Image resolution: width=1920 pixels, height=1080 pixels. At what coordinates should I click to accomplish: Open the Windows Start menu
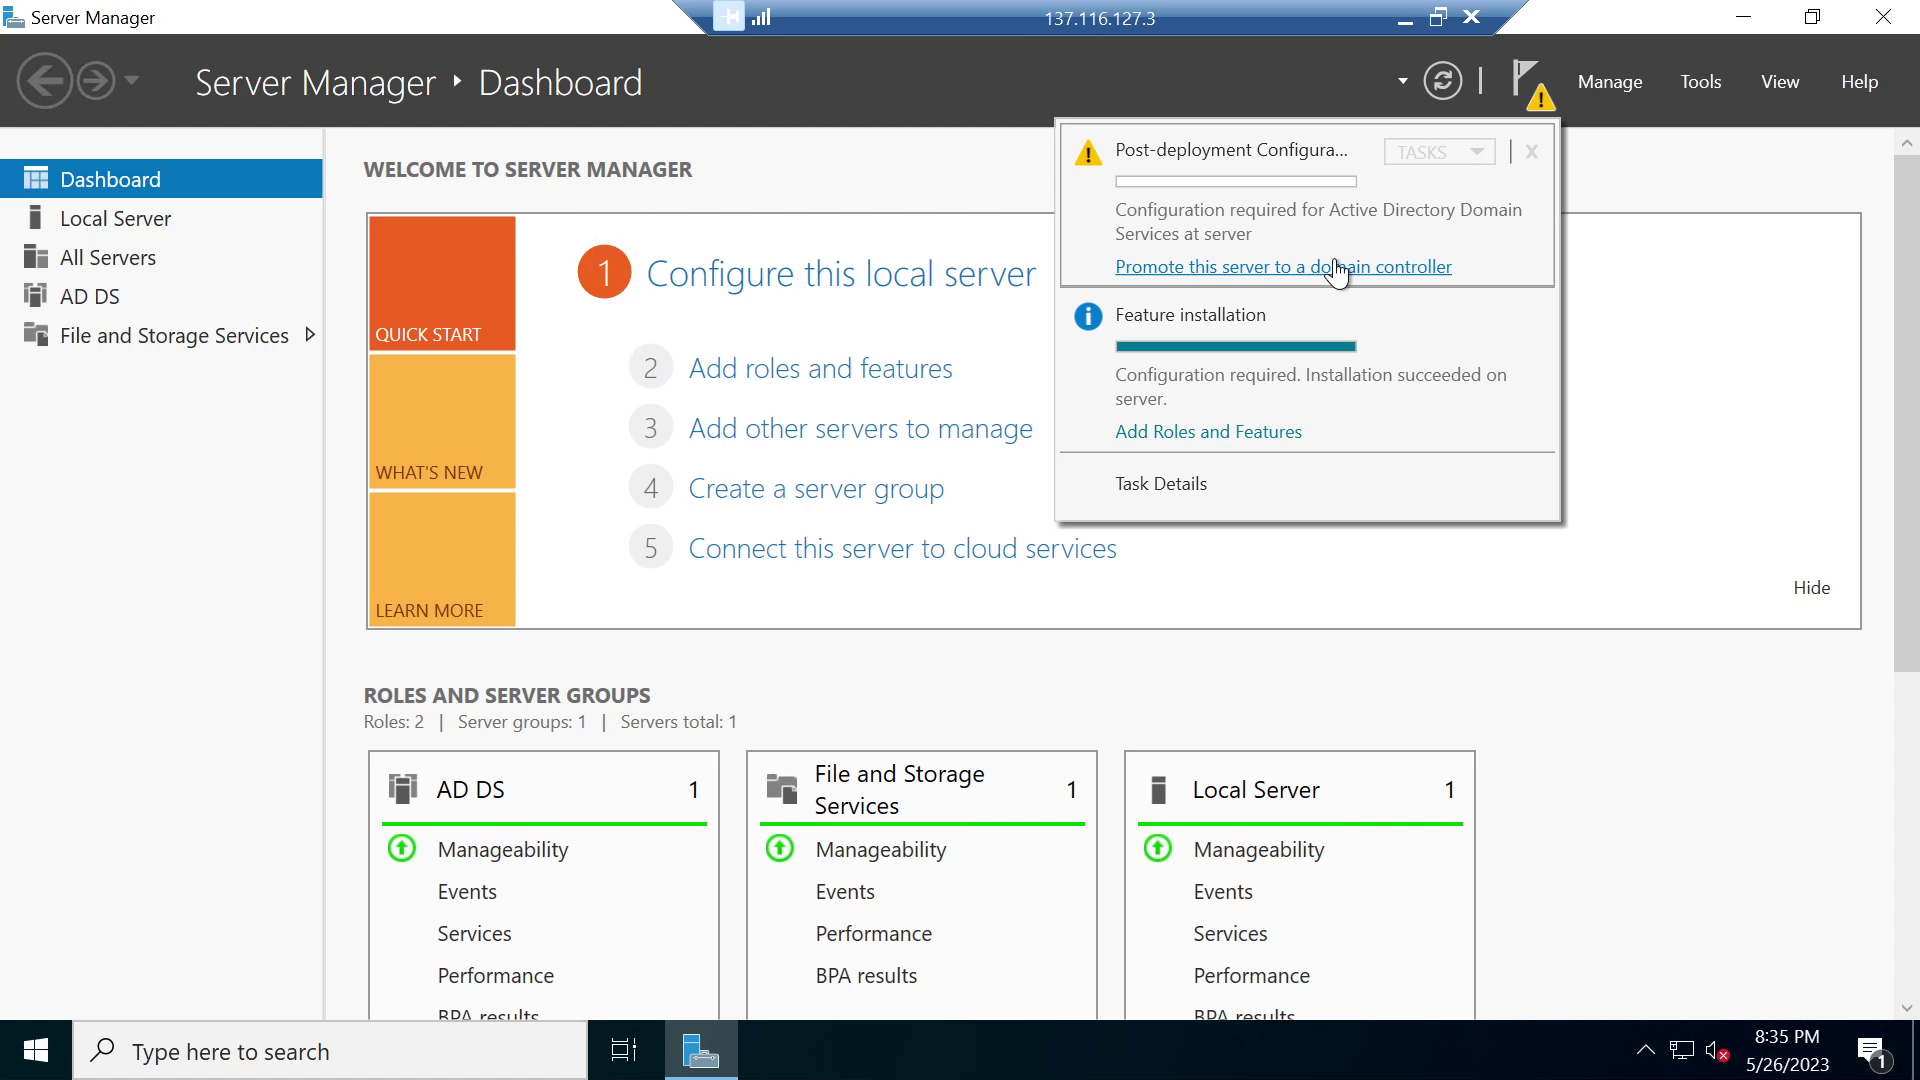point(36,1050)
